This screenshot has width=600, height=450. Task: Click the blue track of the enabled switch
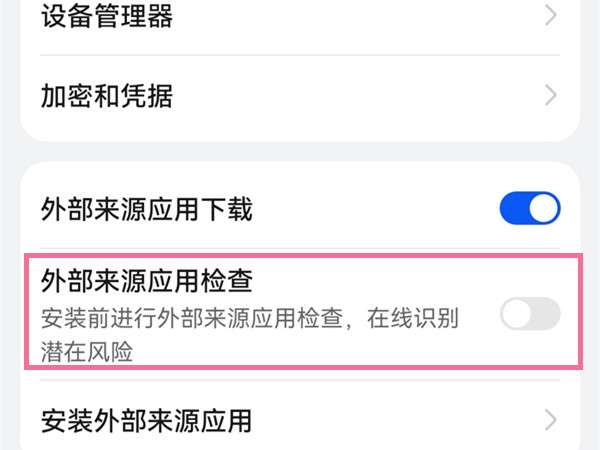point(513,209)
